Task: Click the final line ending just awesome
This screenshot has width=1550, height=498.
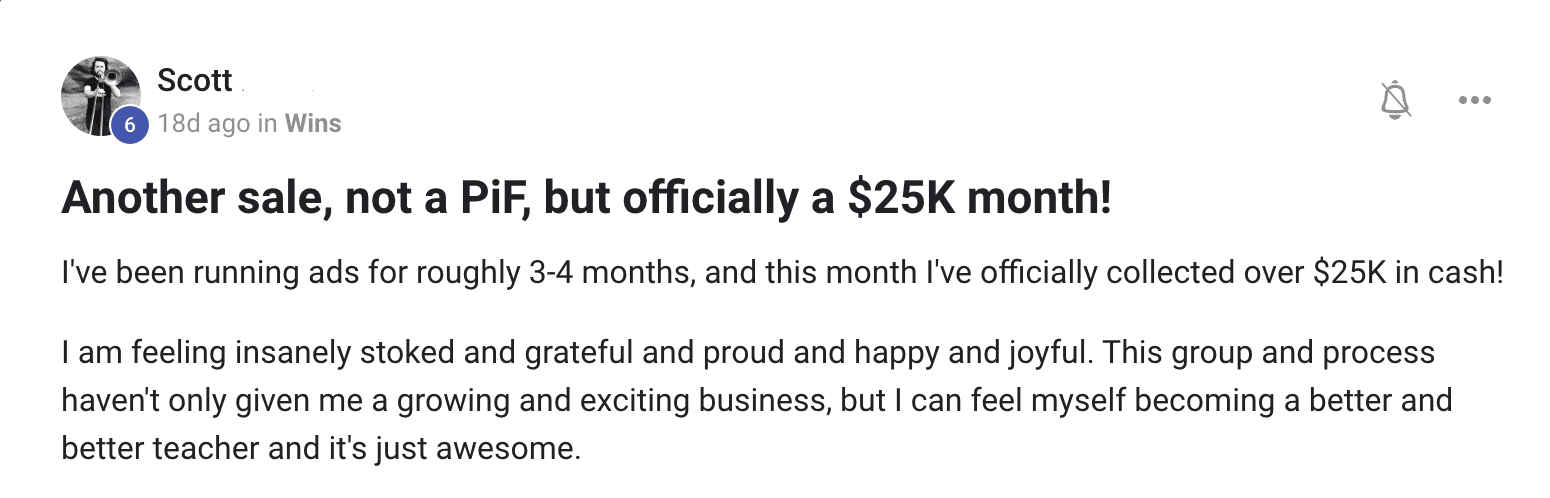Action: [x=321, y=449]
